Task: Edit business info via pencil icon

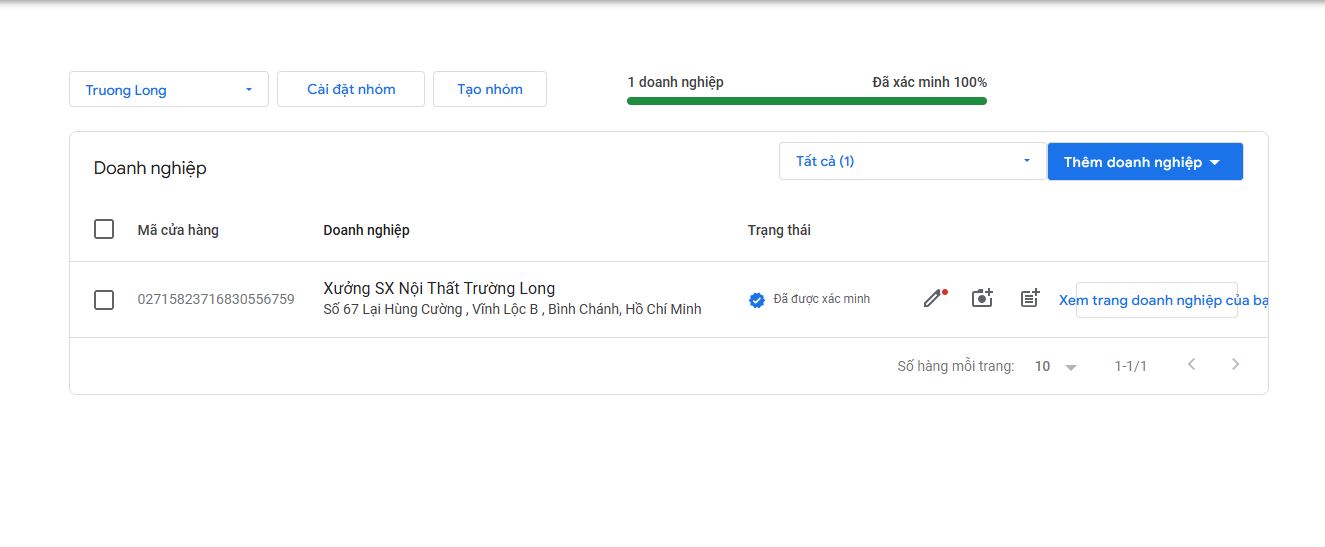Action: tap(934, 298)
